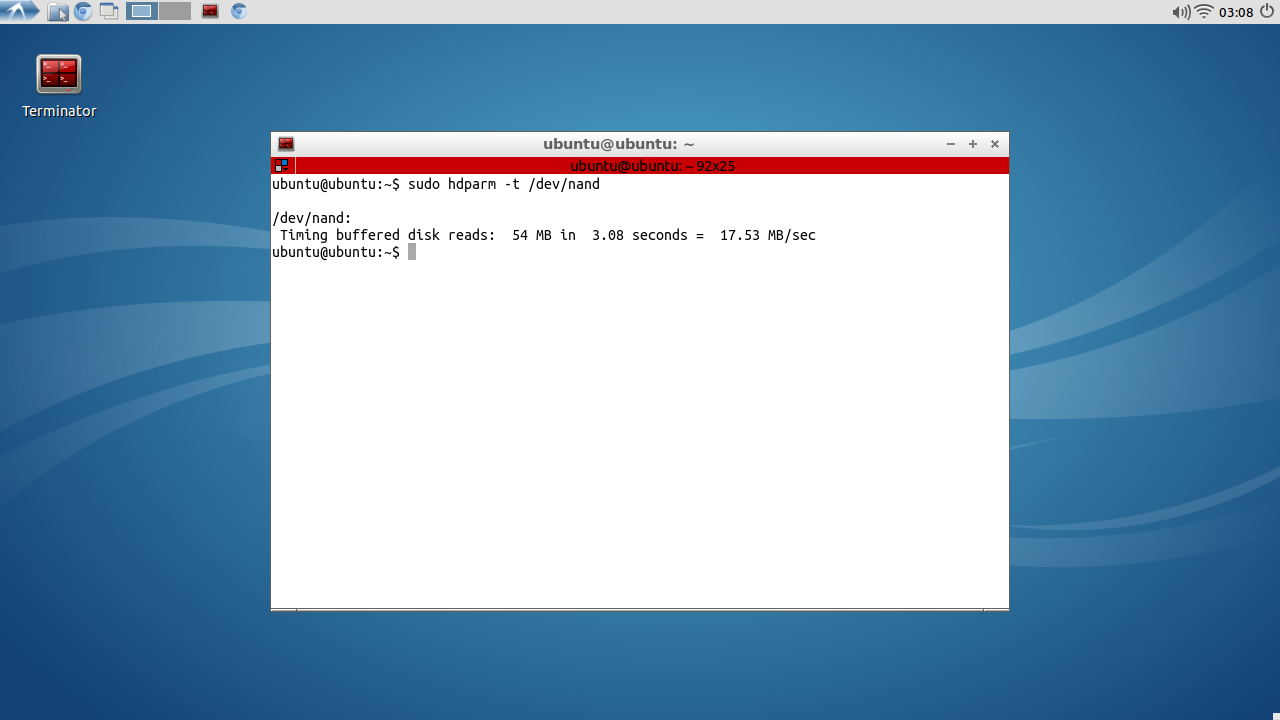Switch to the first workspace in pager
The width and height of the screenshot is (1280, 720).
click(x=142, y=12)
